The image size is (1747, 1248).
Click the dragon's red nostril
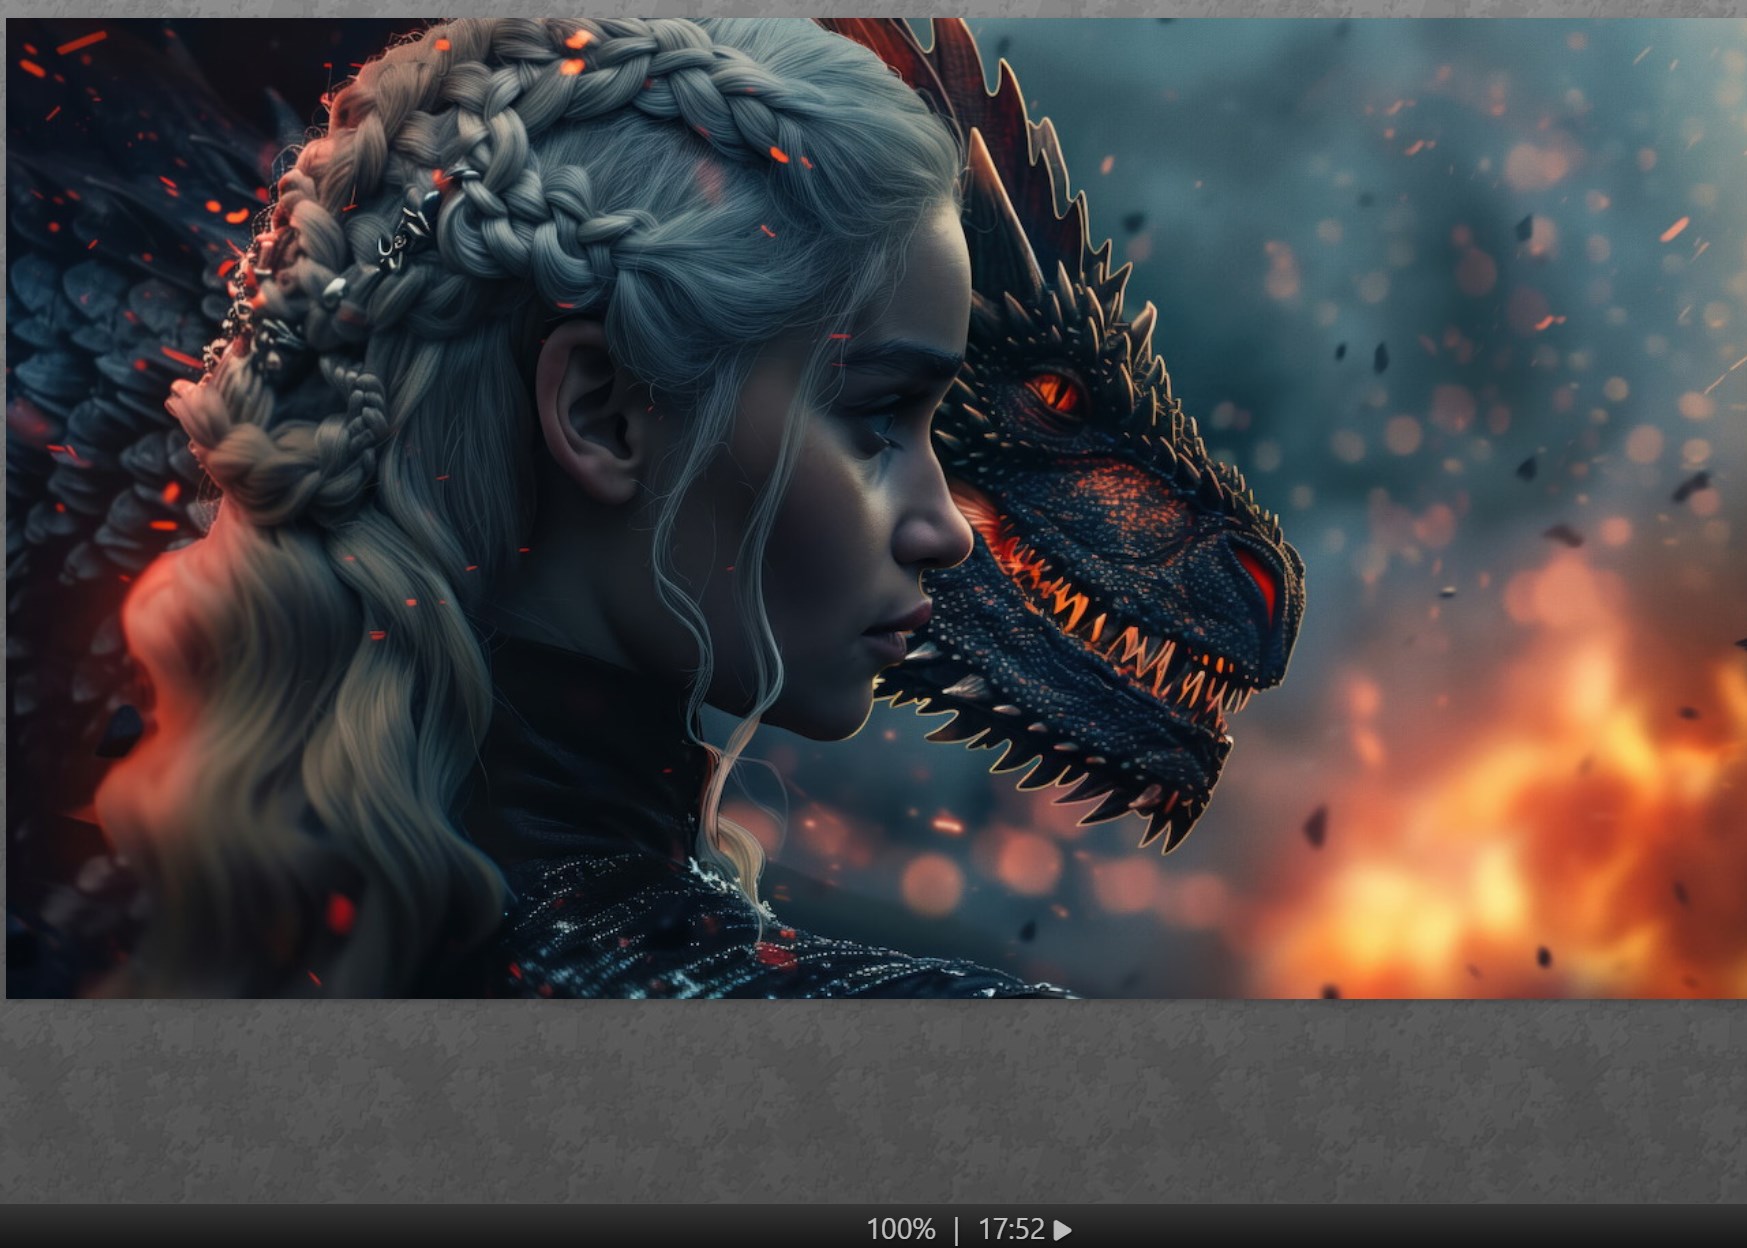point(1258,578)
